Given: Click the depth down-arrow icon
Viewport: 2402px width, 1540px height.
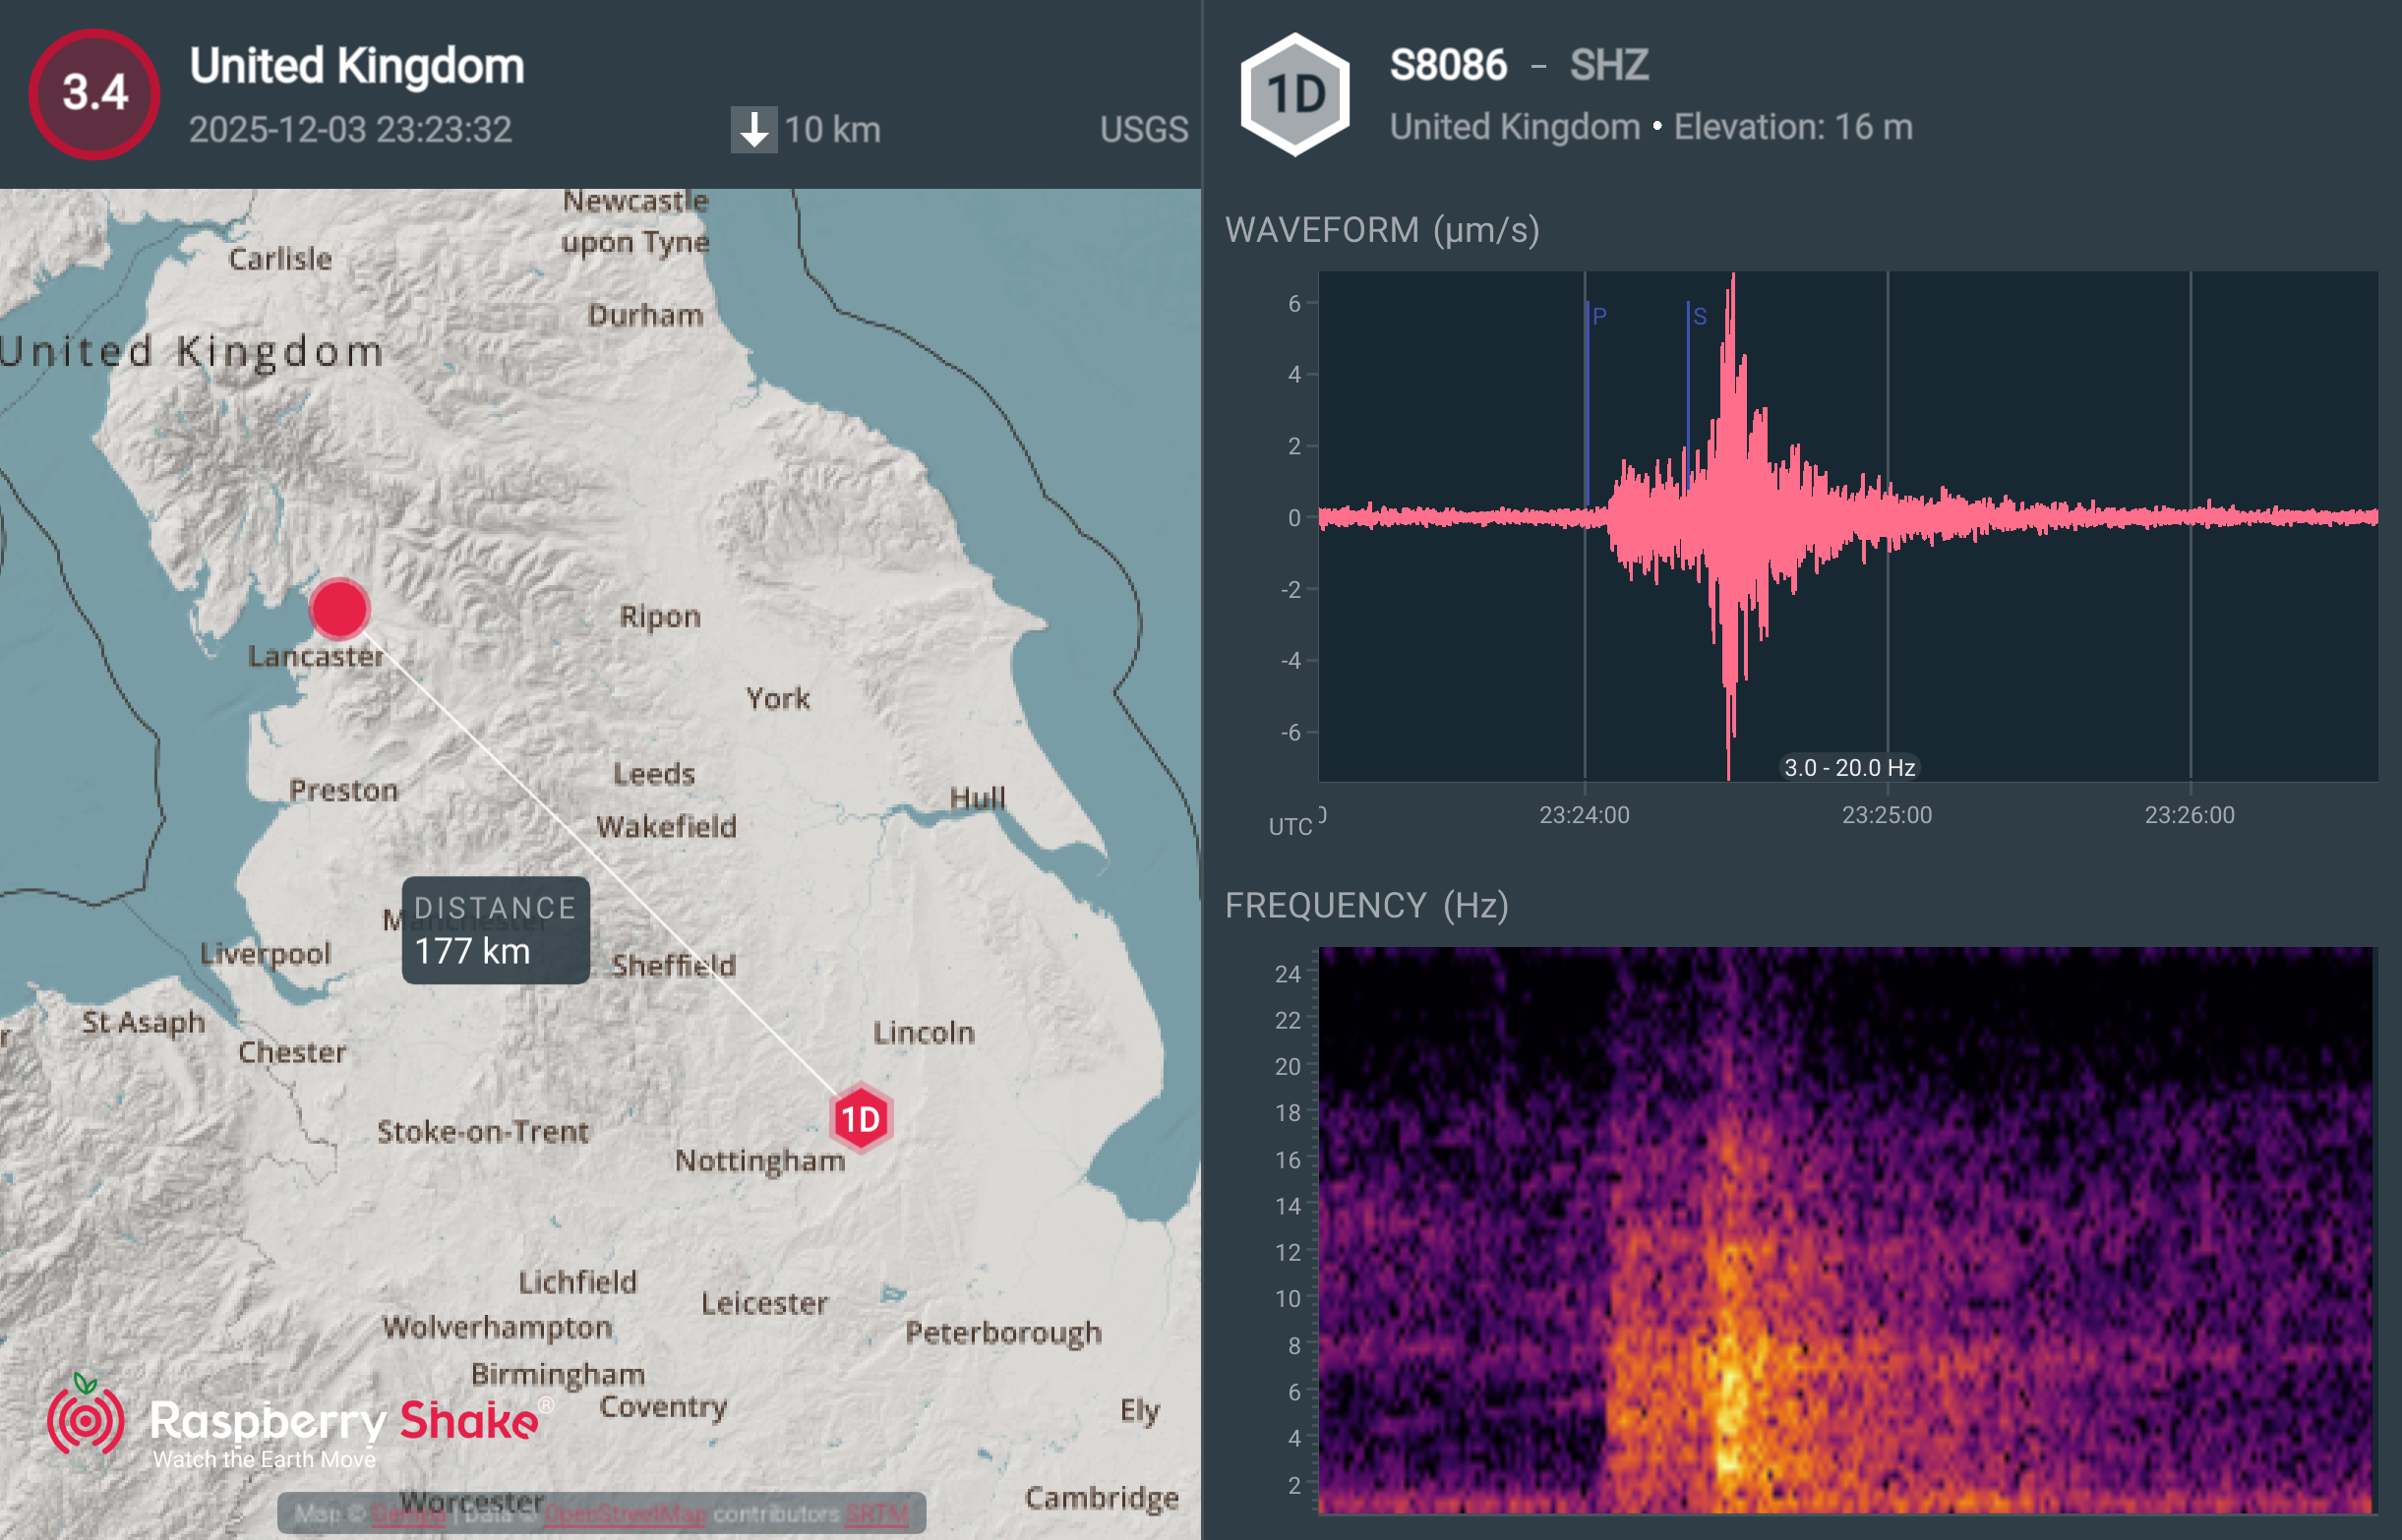Looking at the screenshot, I should click(753, 130).
